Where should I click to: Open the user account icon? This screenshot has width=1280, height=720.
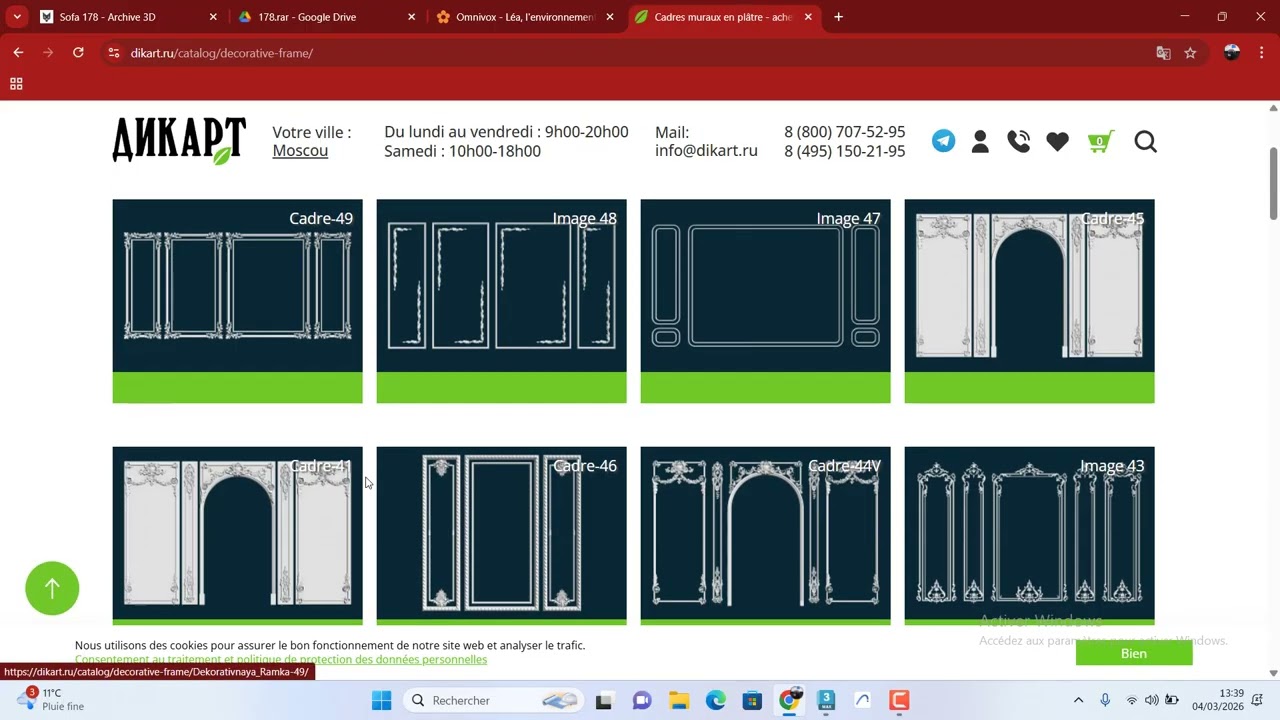click(x=980, y=141)
